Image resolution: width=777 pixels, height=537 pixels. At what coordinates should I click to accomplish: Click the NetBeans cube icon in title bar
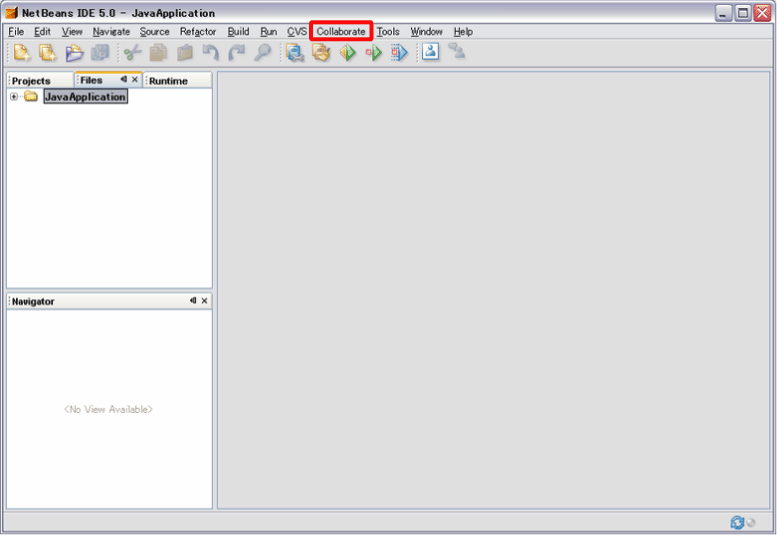[x=11, y=12]
